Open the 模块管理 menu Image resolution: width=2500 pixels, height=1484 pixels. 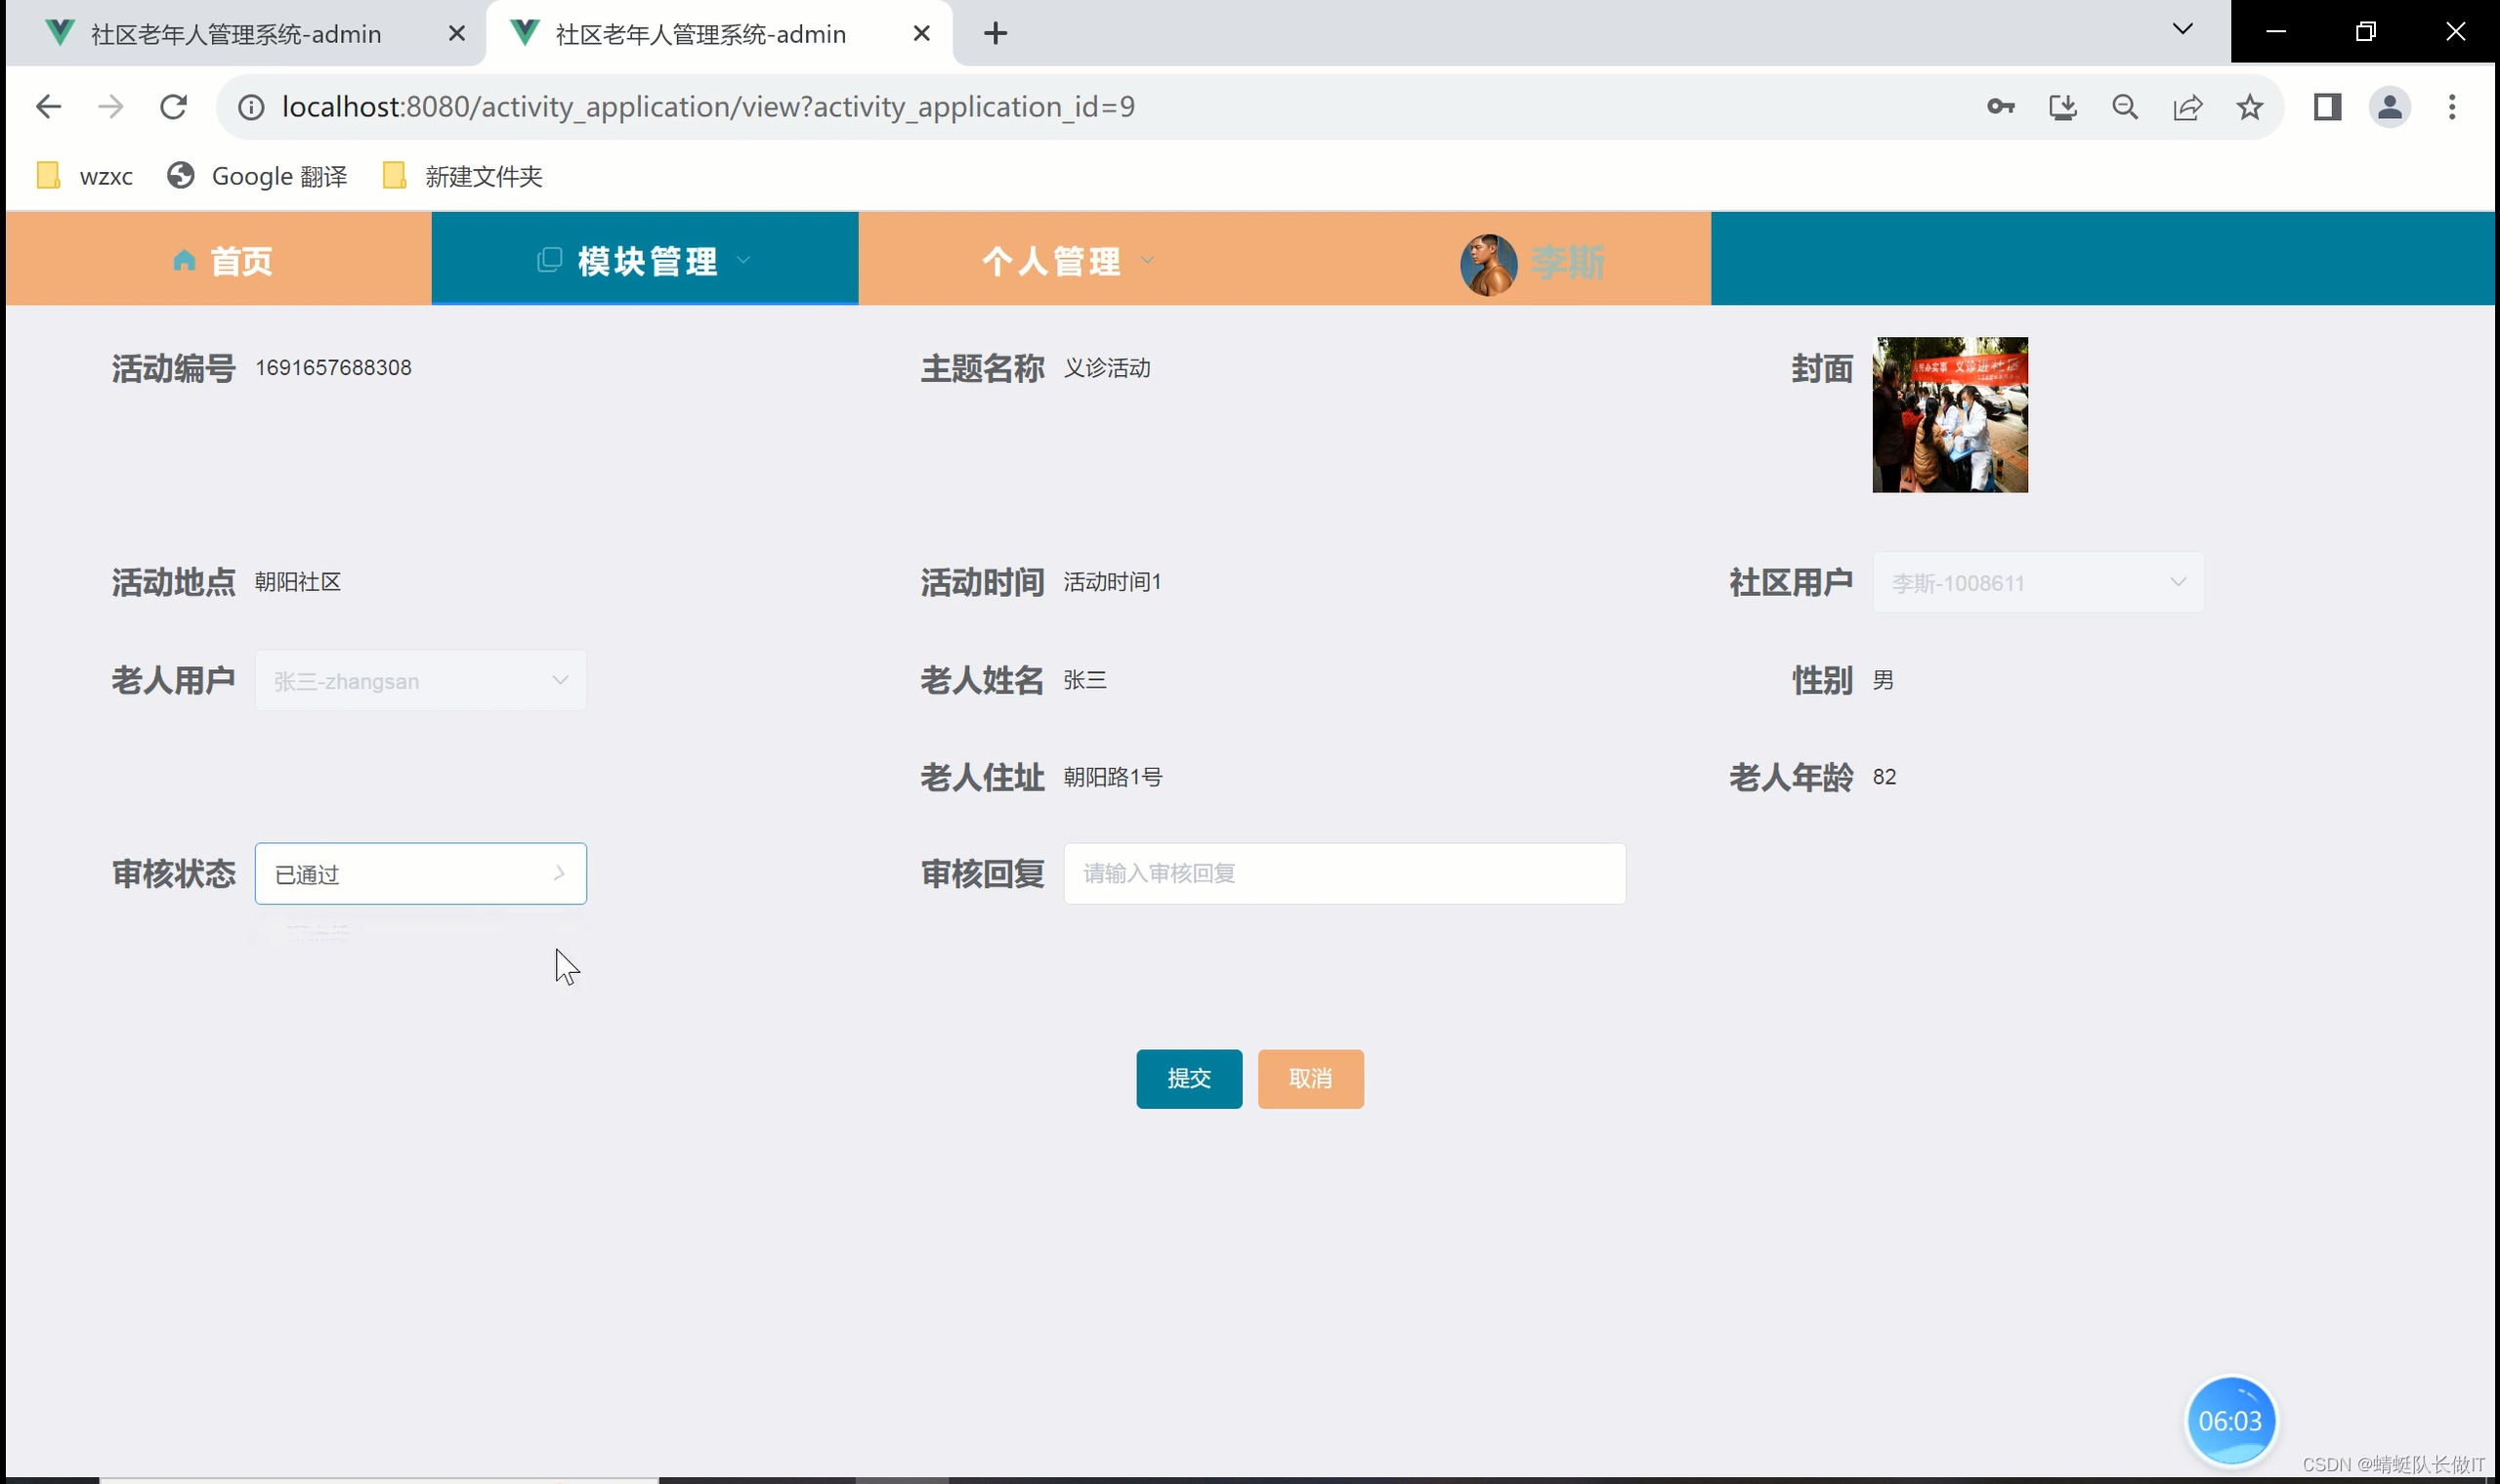[645, 261]
